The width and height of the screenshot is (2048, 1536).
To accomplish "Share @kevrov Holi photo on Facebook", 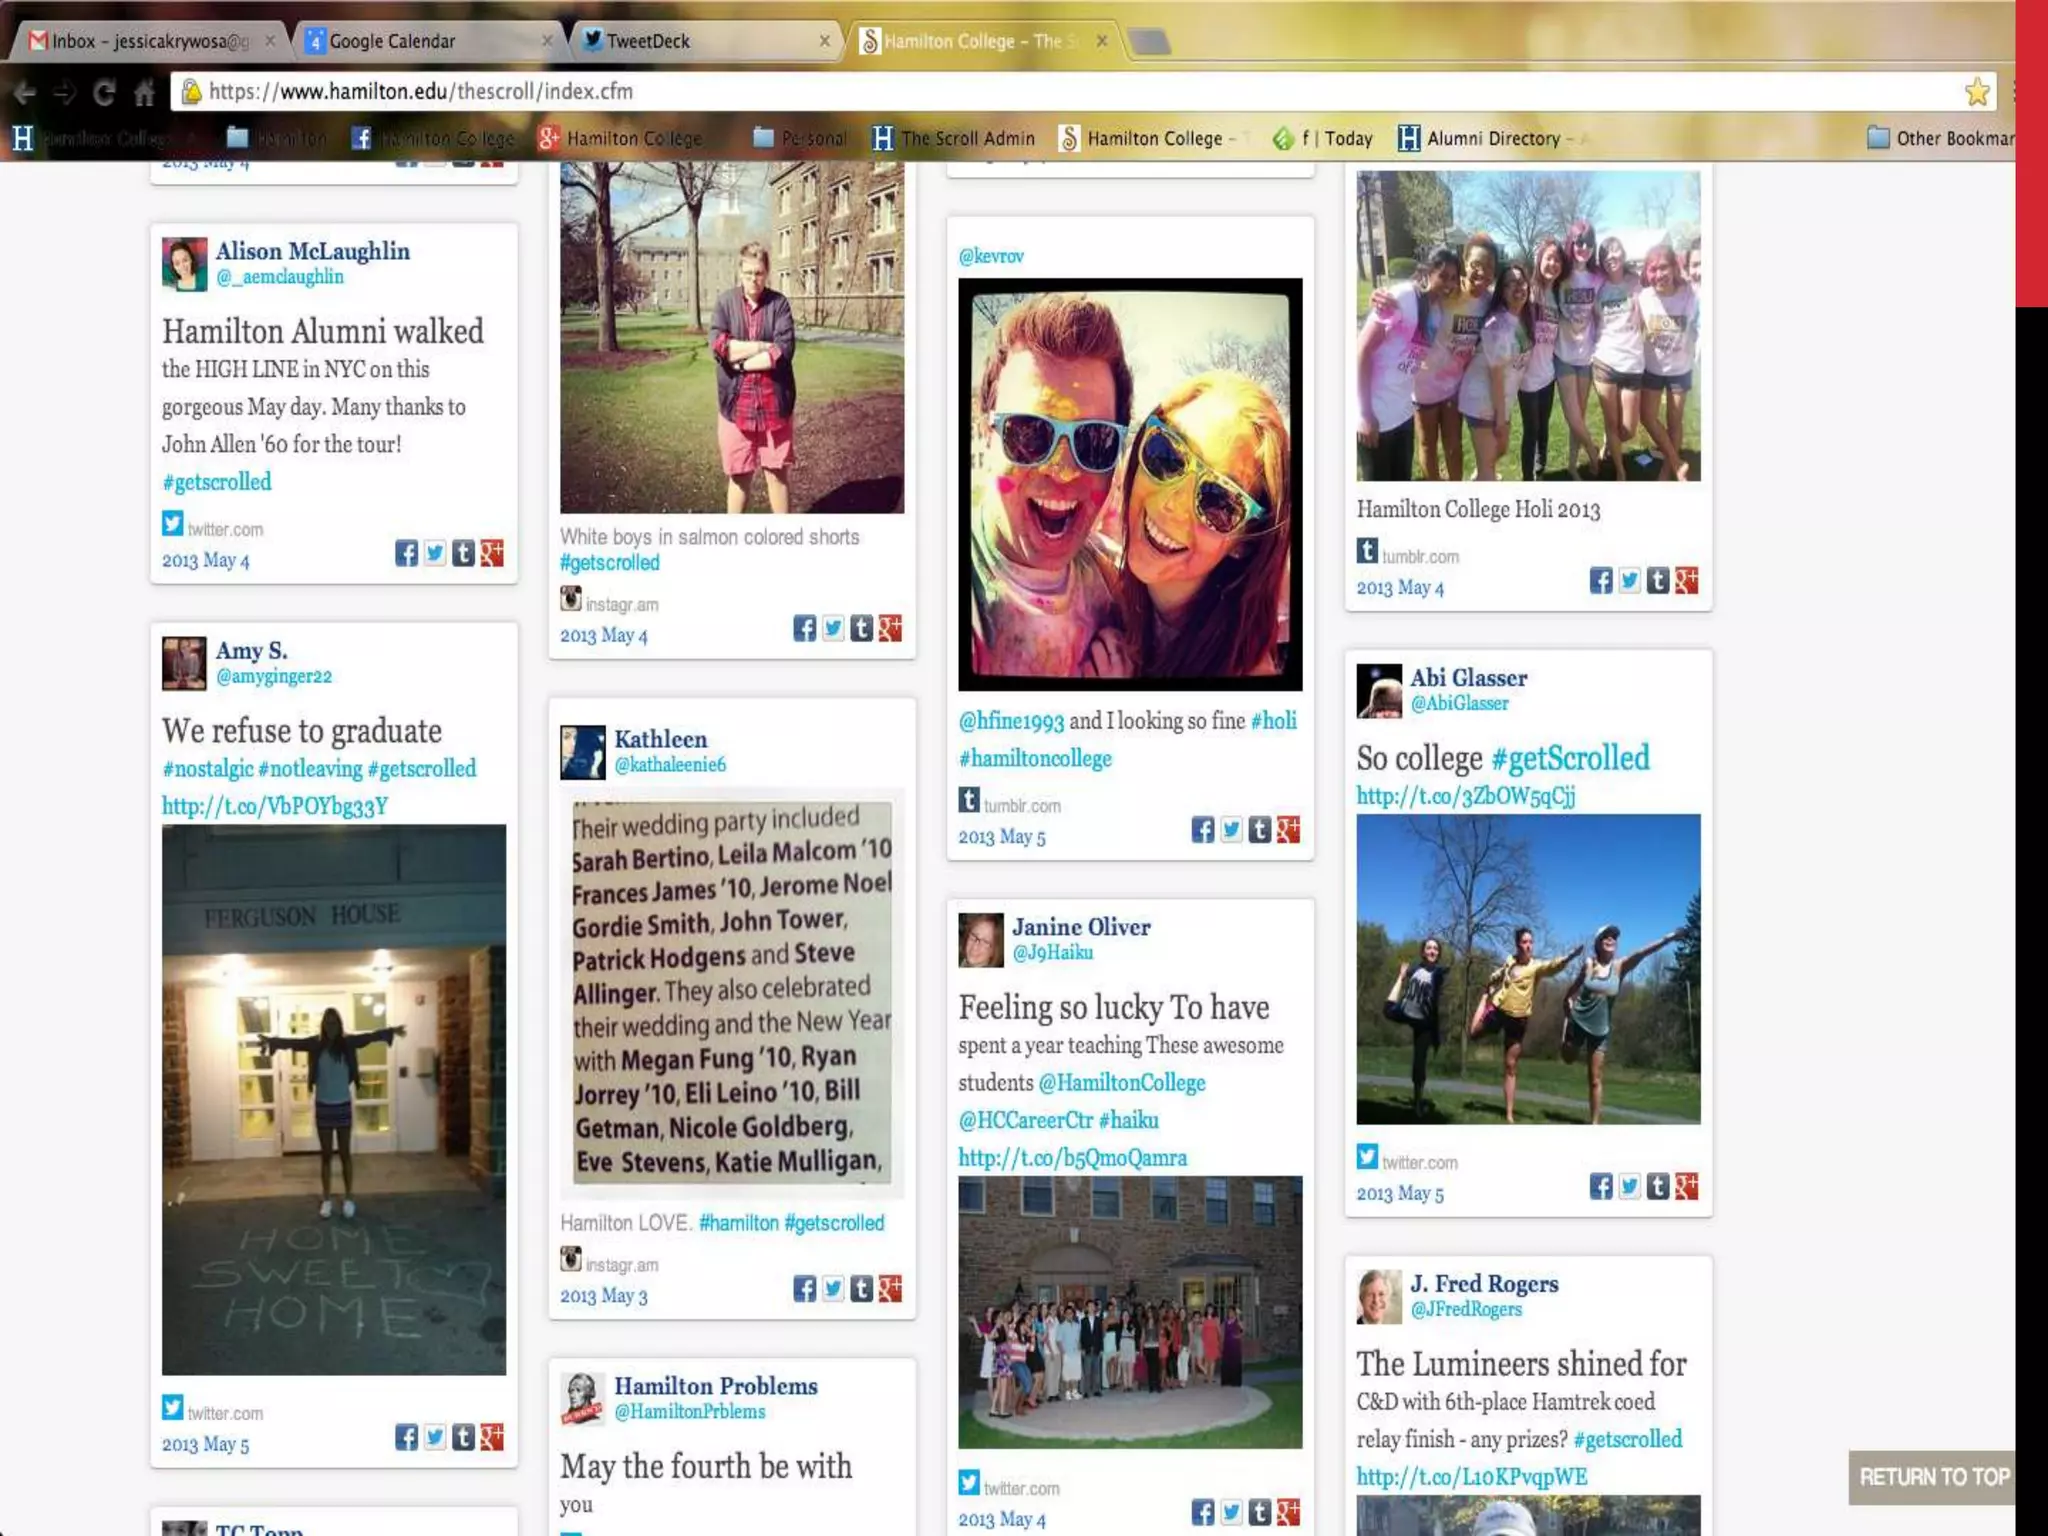I will tap(1202, 829).
